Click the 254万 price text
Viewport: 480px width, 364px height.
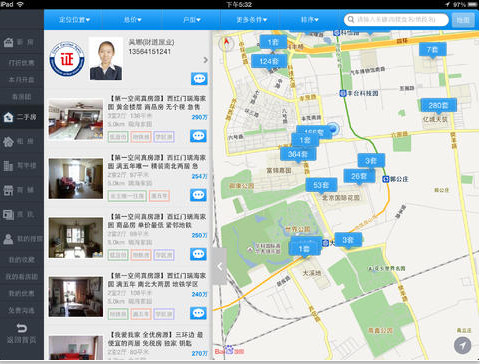tap(199, 176)
